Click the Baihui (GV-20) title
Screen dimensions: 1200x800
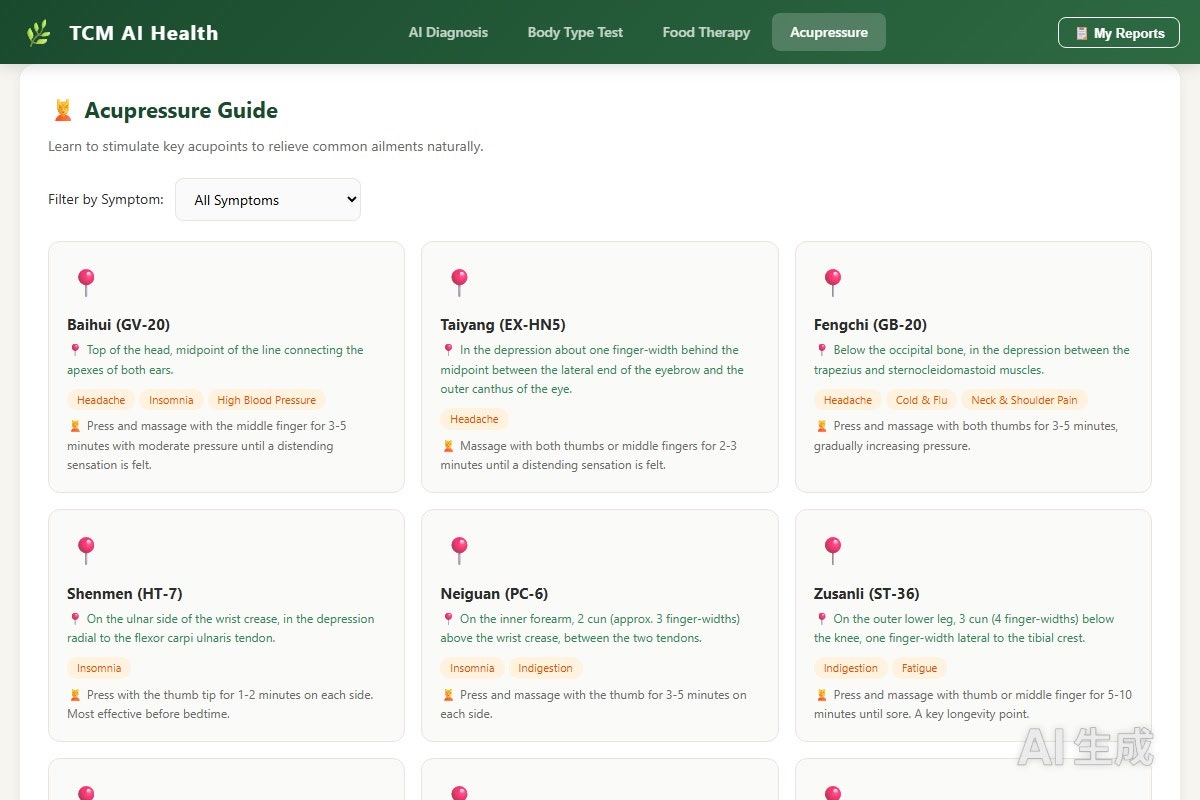[x=119, y=324]
